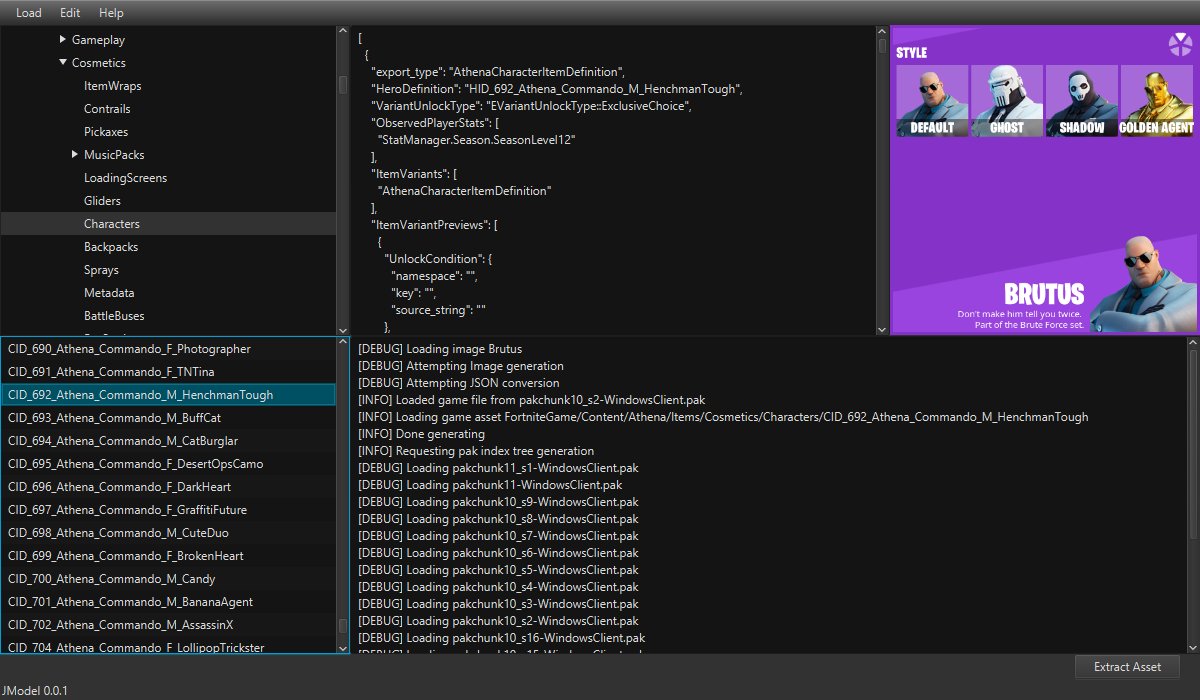The width and height of the screenshot is (1200, 700).
Task: Click log line 'Done generating'
Action: 421,434
